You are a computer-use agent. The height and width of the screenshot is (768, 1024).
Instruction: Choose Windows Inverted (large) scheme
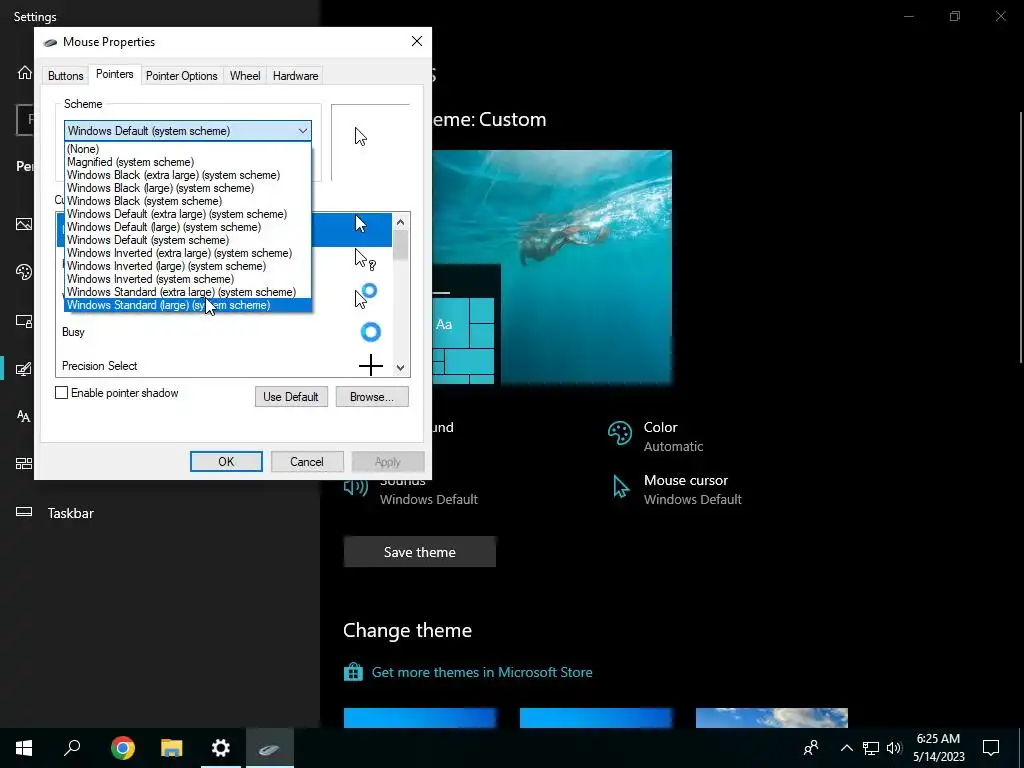[x=188, y=266]
